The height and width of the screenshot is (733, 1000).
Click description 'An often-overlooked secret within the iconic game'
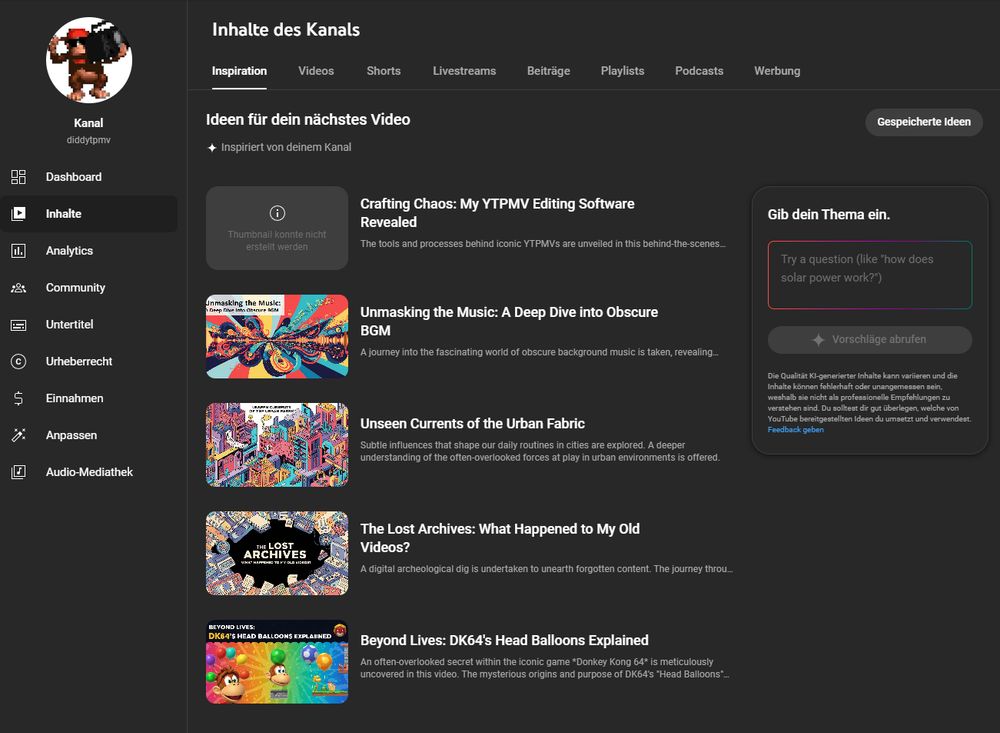(545, 668)
